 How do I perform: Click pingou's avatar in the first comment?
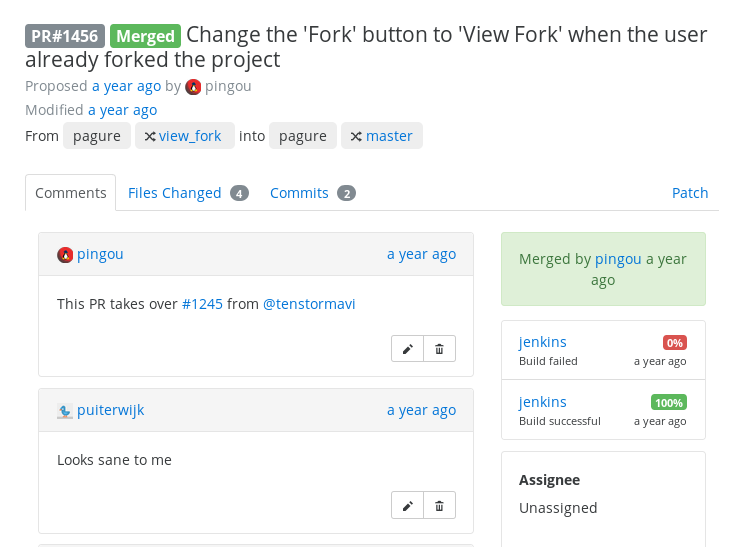point(65,255)
